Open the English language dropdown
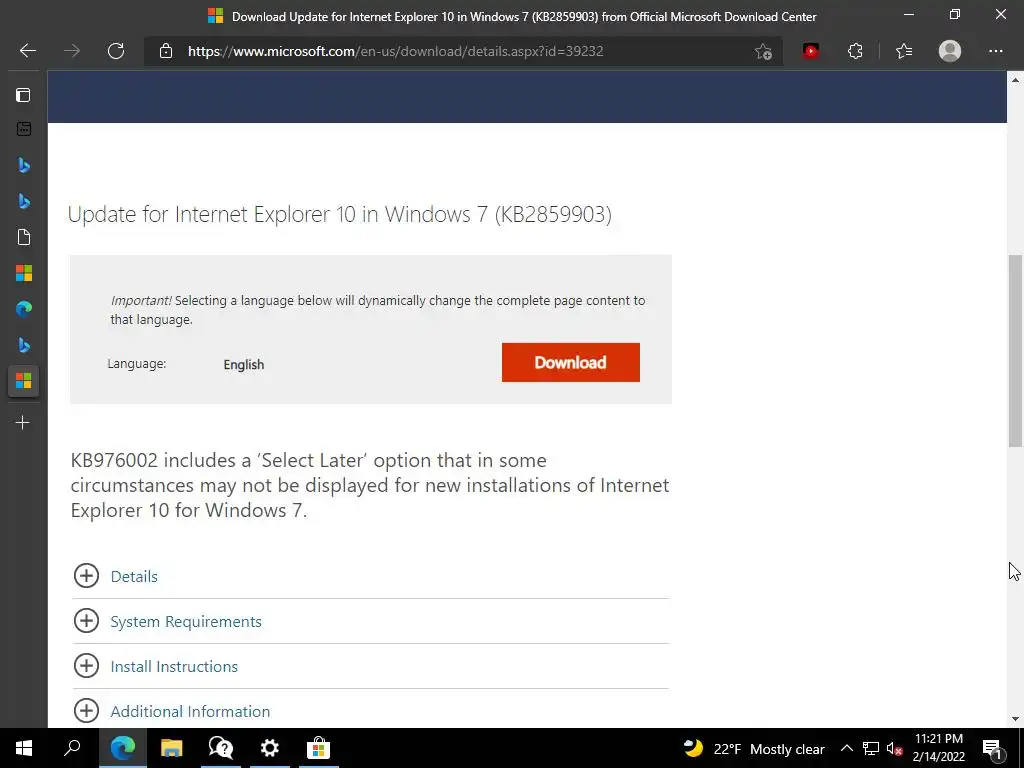1024x768 pixels. coord(244,364)
